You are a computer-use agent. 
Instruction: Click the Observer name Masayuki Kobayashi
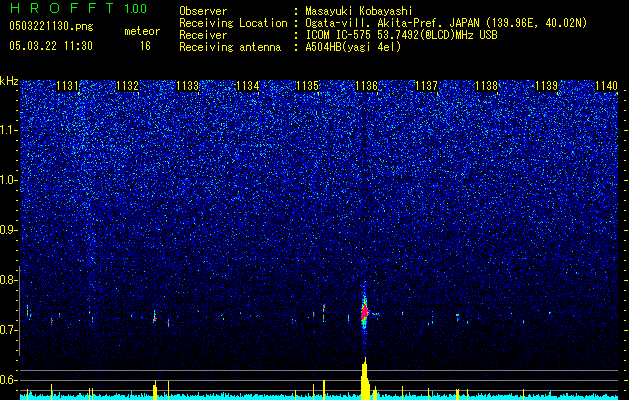359,11
